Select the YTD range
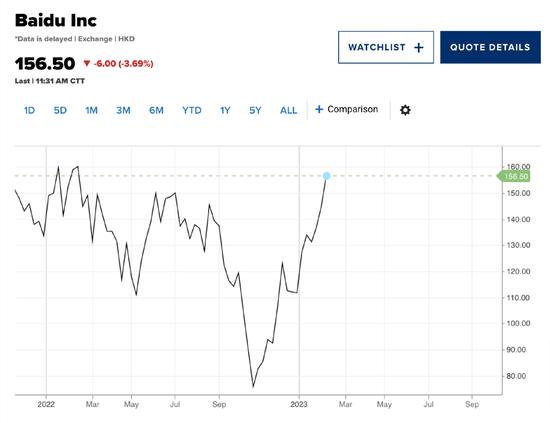The width and height of the screenshot is (550, 423). 192,110
